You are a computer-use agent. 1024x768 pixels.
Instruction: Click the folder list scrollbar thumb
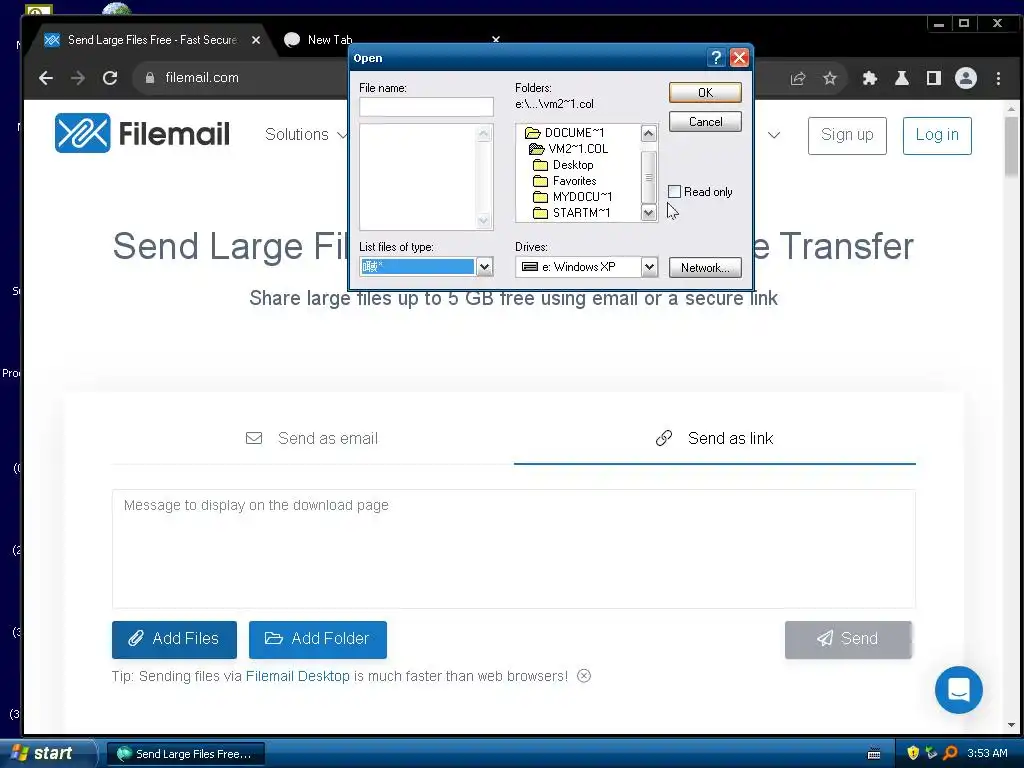point(648,177)
